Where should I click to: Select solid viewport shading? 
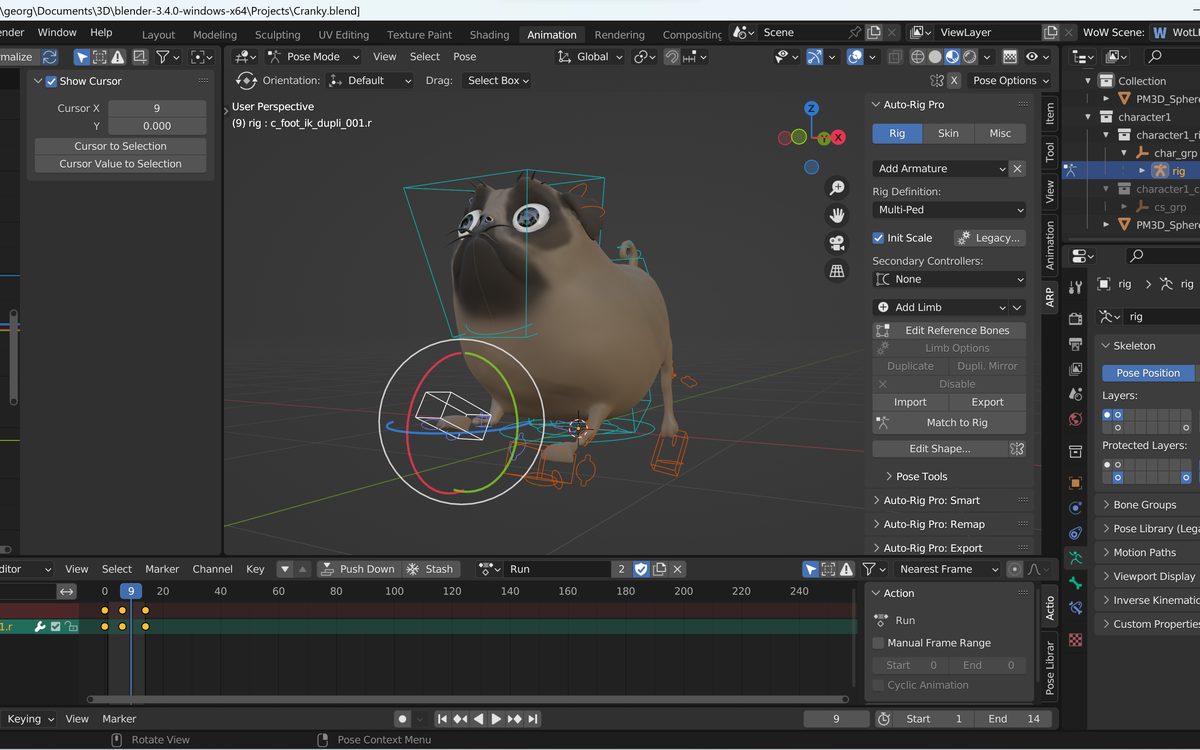click(935, 57)
